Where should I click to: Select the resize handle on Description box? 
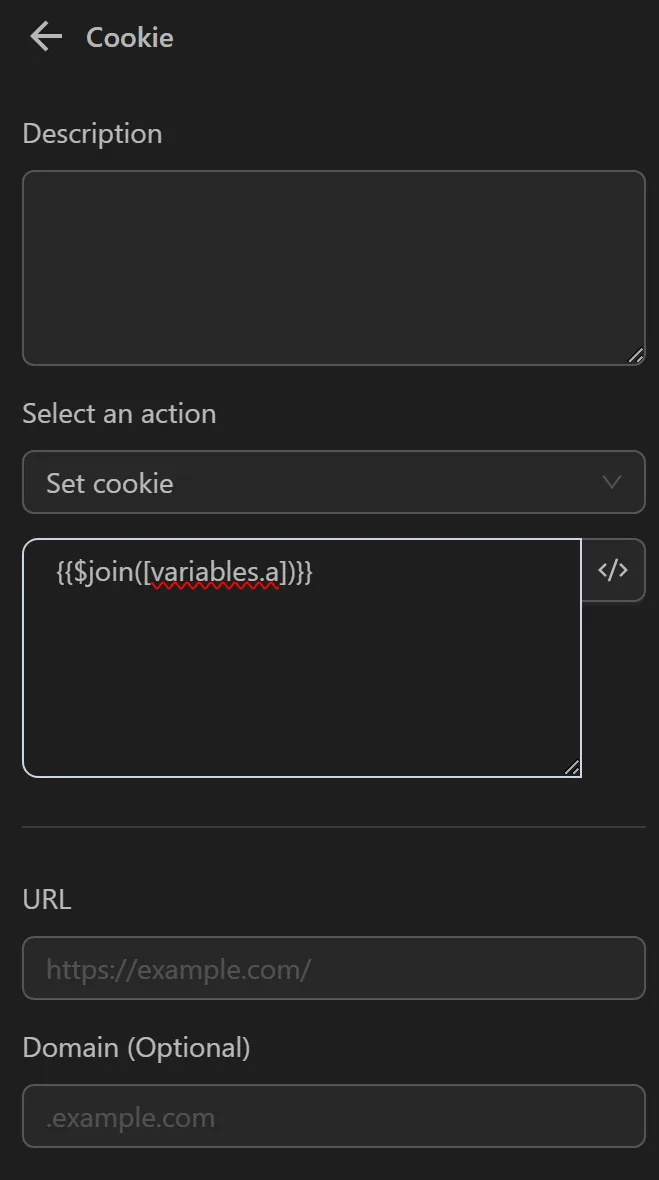tap(637, 355)
